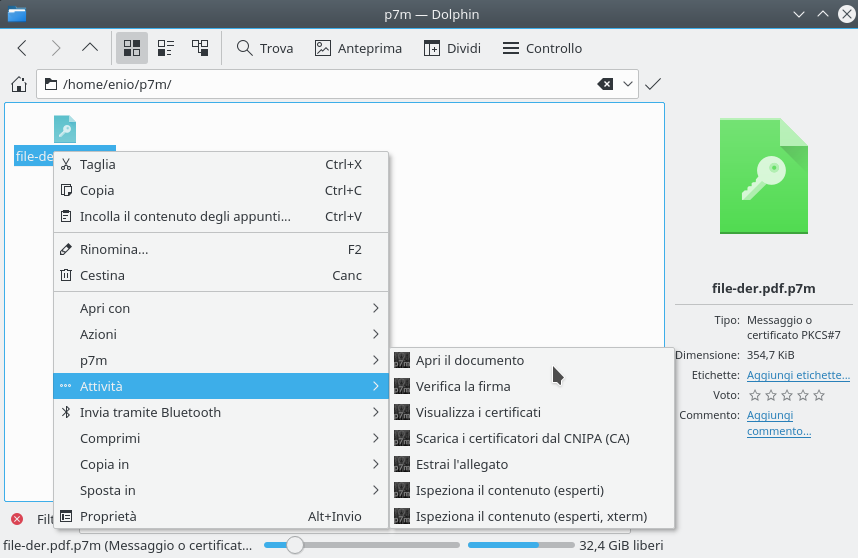
Task: Expand the Apri con submenu
Action: (x=220, y=308)
